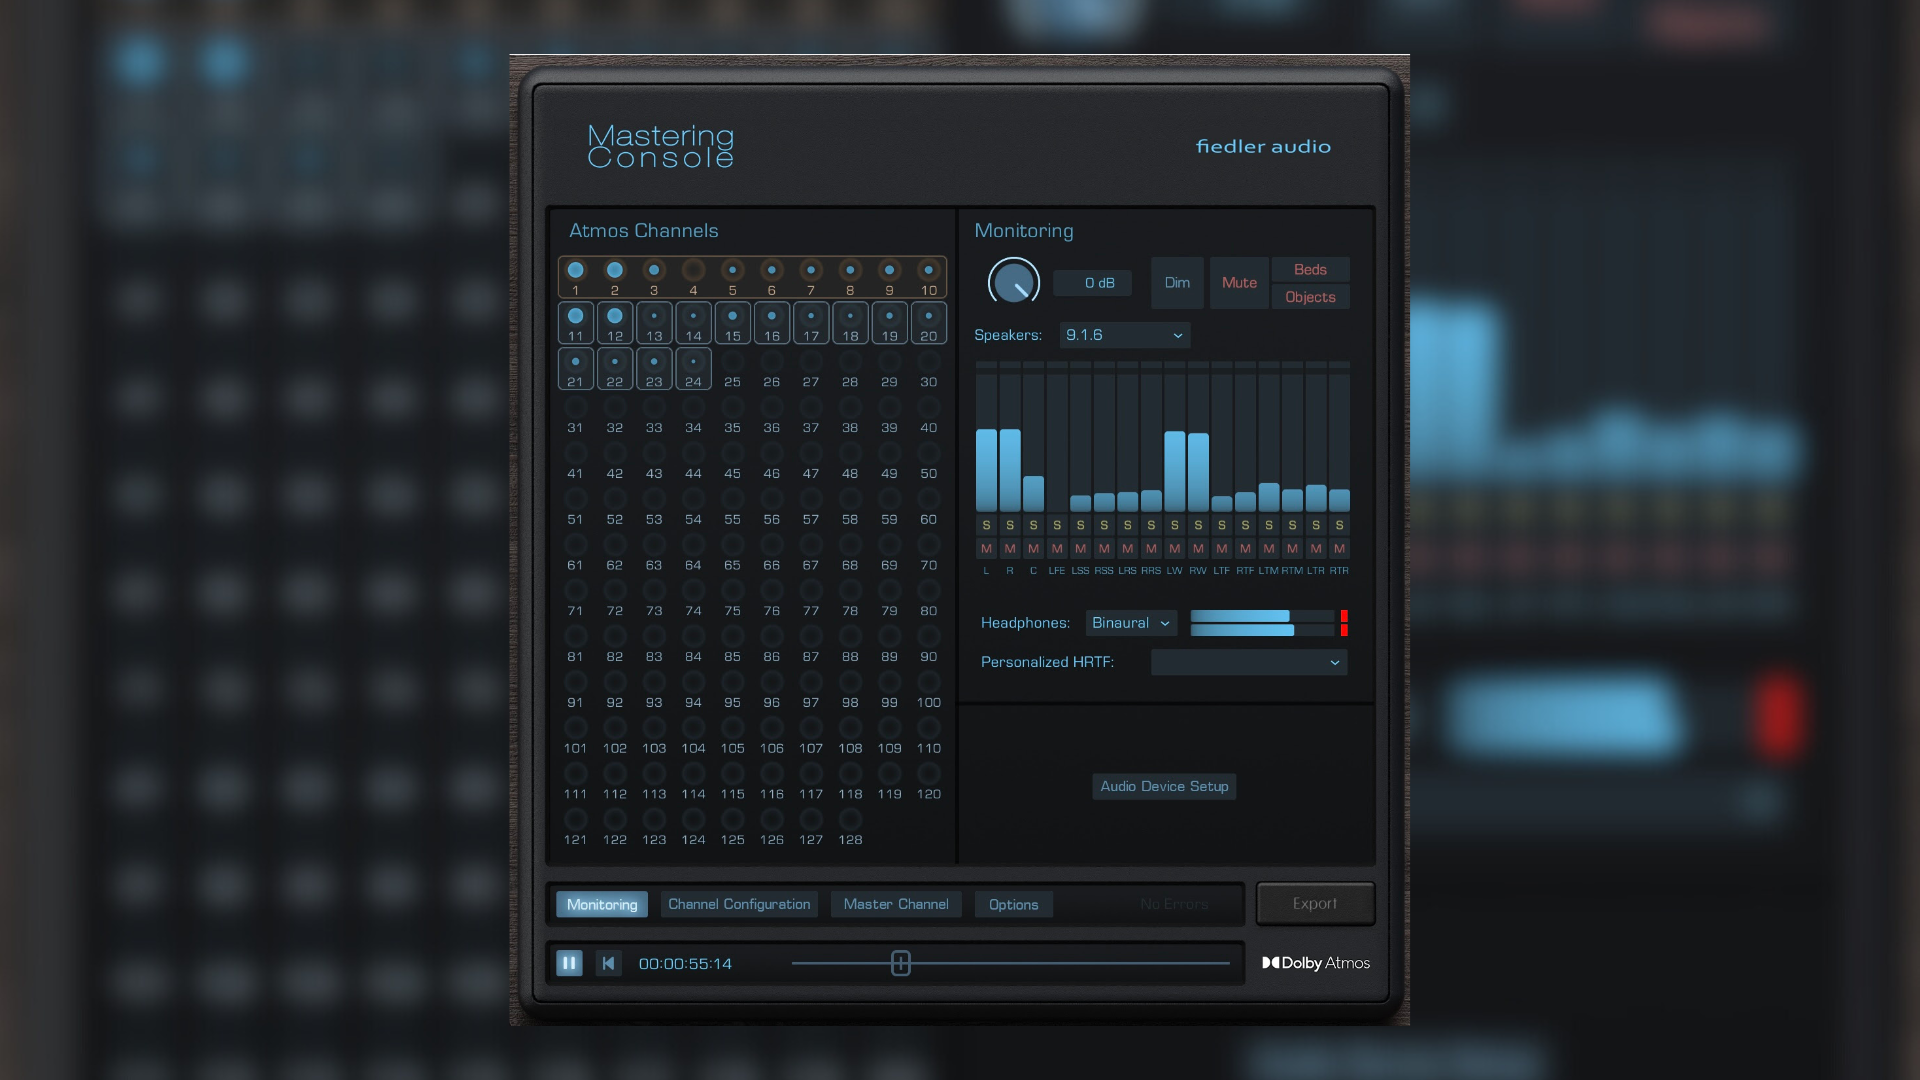
Task: Open the Options tab
Action: tap(1013, 903)
